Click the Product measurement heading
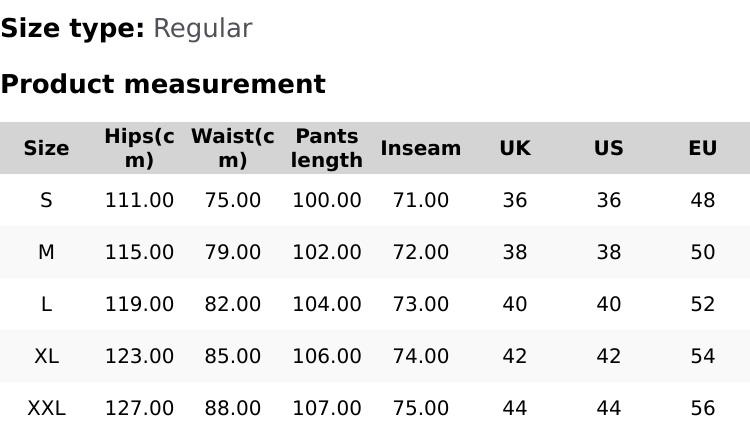Viewport: 750px width, 434px height. coord(163,84)
